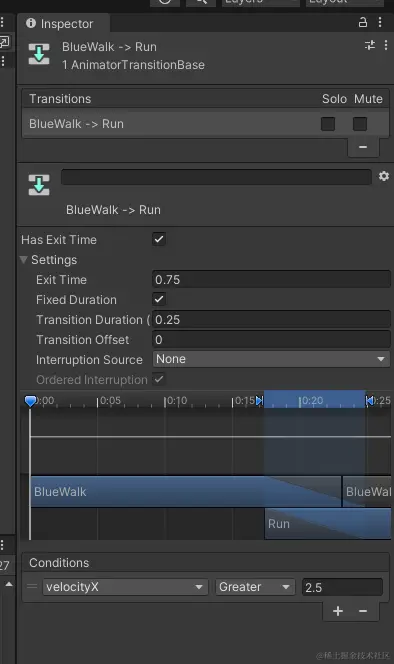Select BlueWalk -> Run row in Transitions list

pos(205,124)
